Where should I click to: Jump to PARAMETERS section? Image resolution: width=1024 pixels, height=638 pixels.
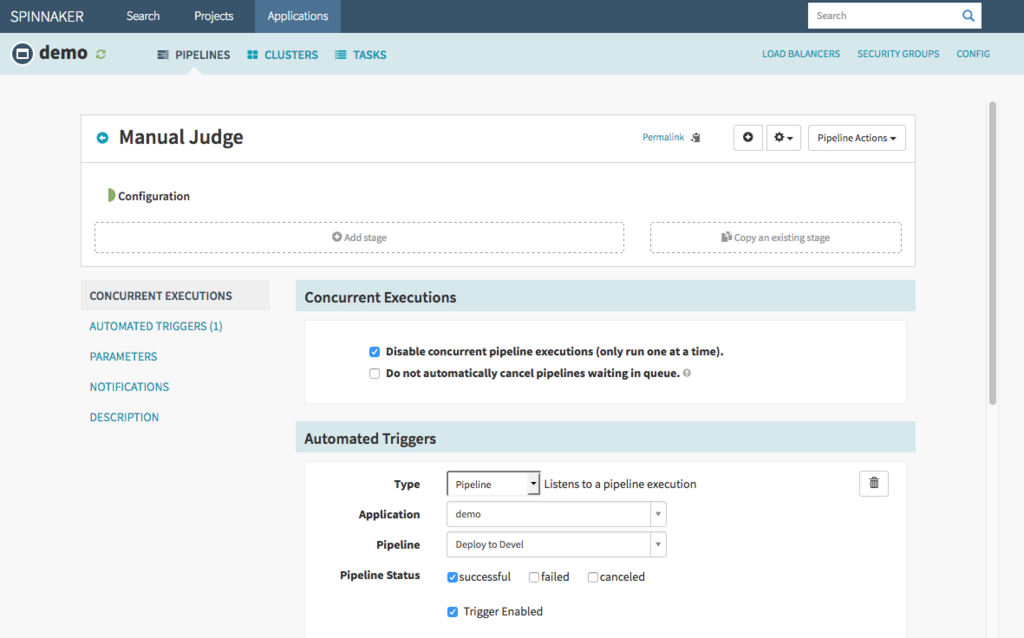pos(123,357)
